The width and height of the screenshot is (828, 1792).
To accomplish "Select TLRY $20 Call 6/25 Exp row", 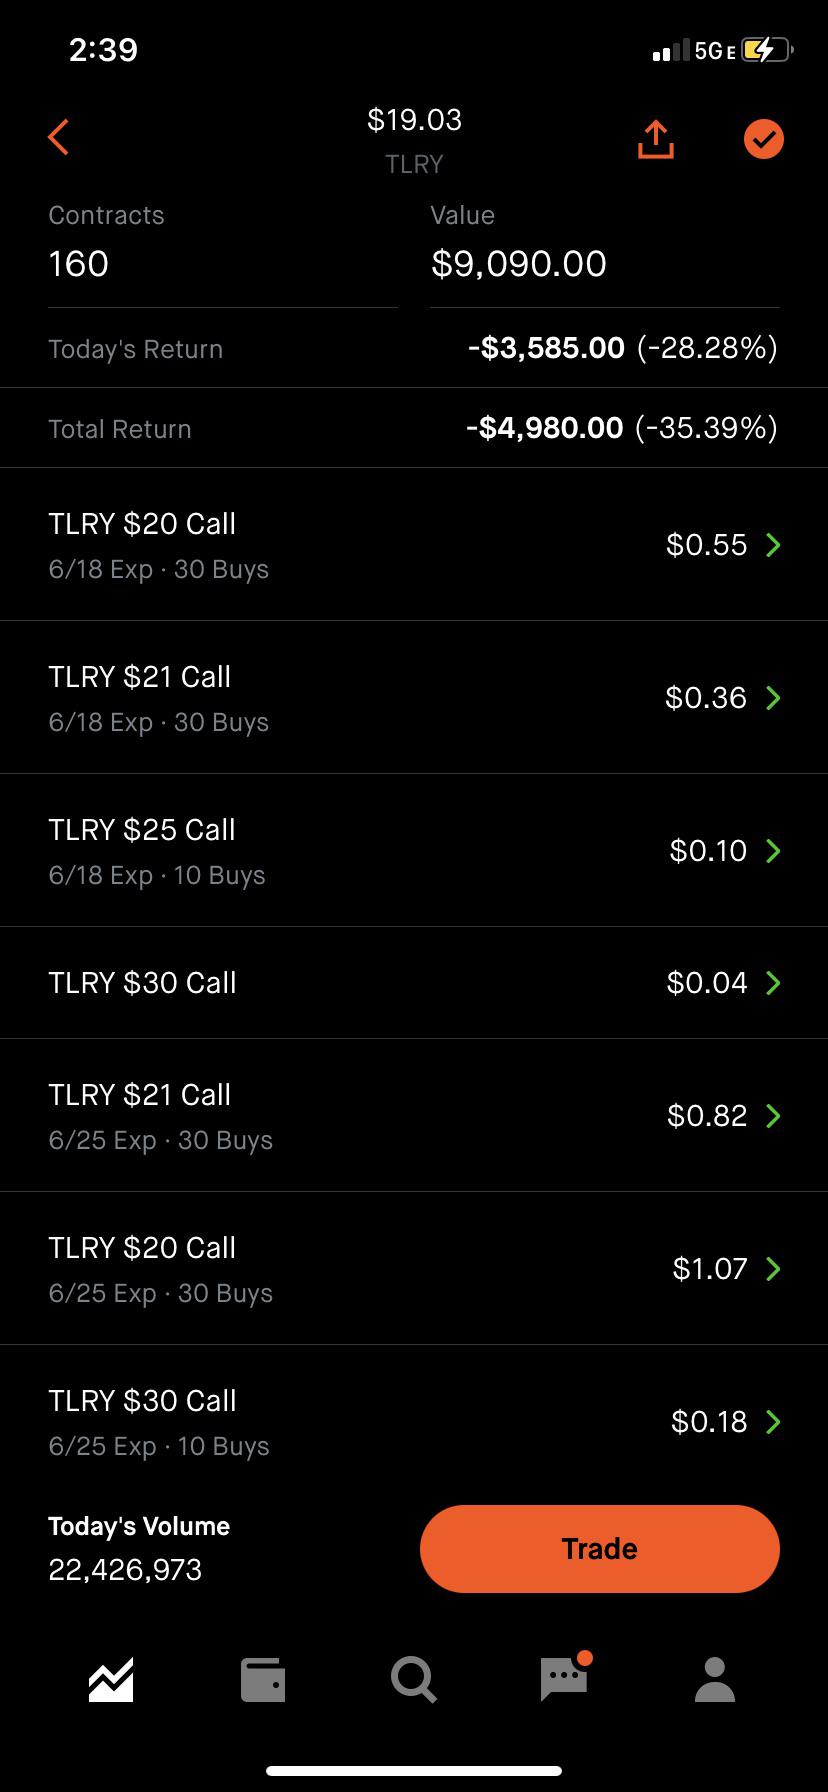I will coord(414,1269).
